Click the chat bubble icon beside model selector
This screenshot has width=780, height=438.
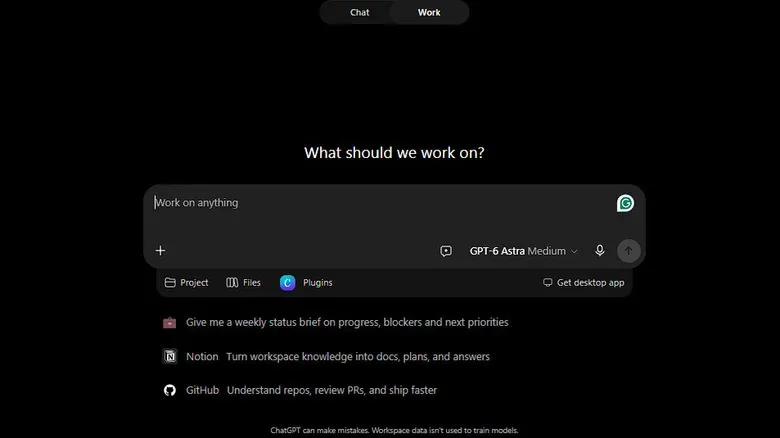pos(446,251)
